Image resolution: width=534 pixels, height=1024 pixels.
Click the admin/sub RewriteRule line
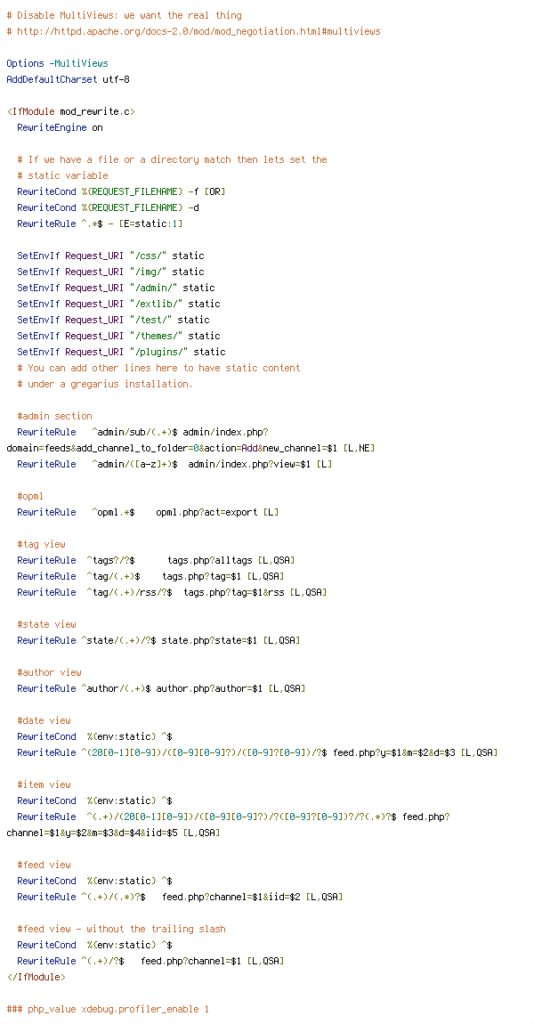click(x=191, y=440)
